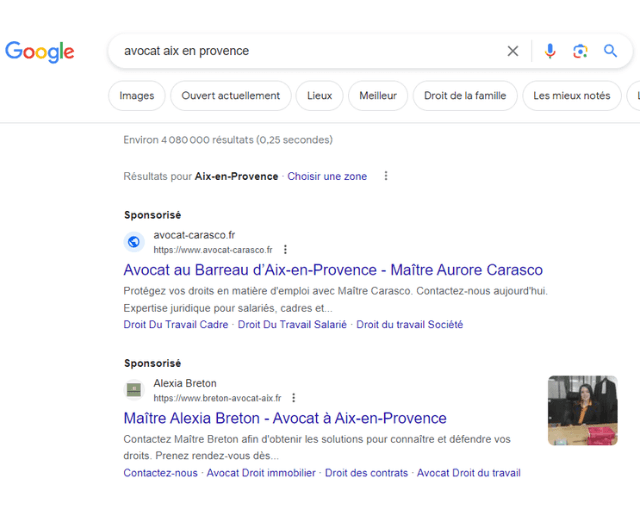Click the Google logo
Screen dimensions: 640x525
click(40, 52)
